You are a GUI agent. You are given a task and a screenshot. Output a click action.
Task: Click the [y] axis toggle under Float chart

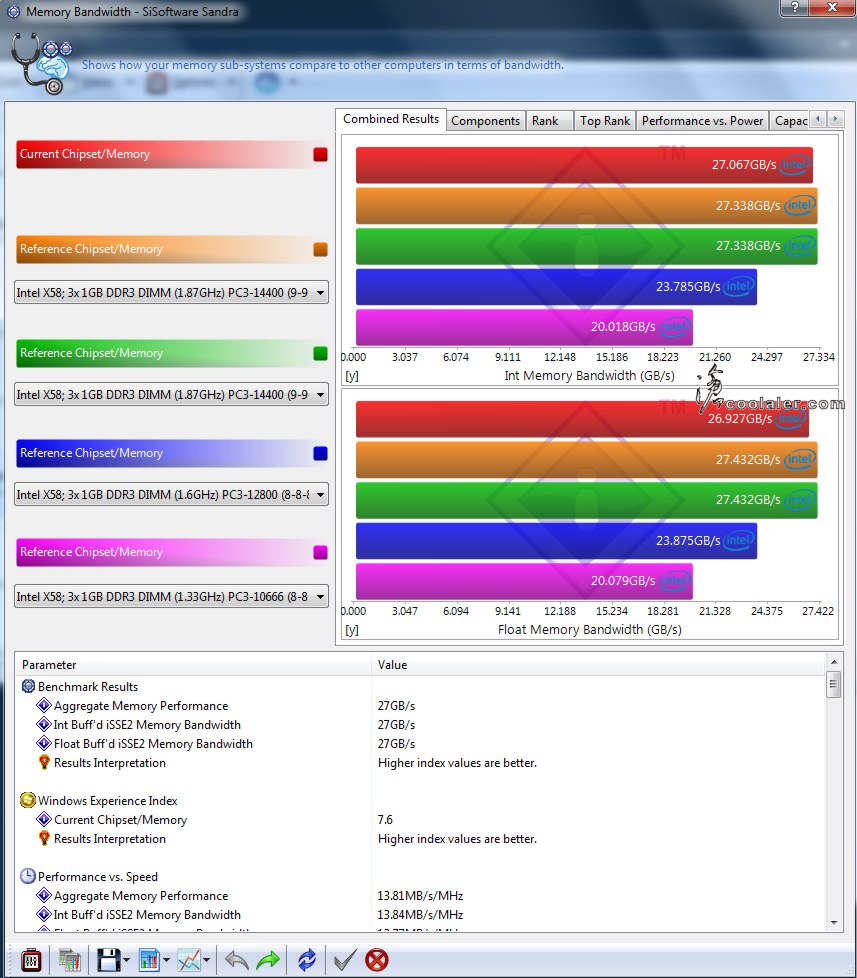pyautogui.click(x=352, y=630)
